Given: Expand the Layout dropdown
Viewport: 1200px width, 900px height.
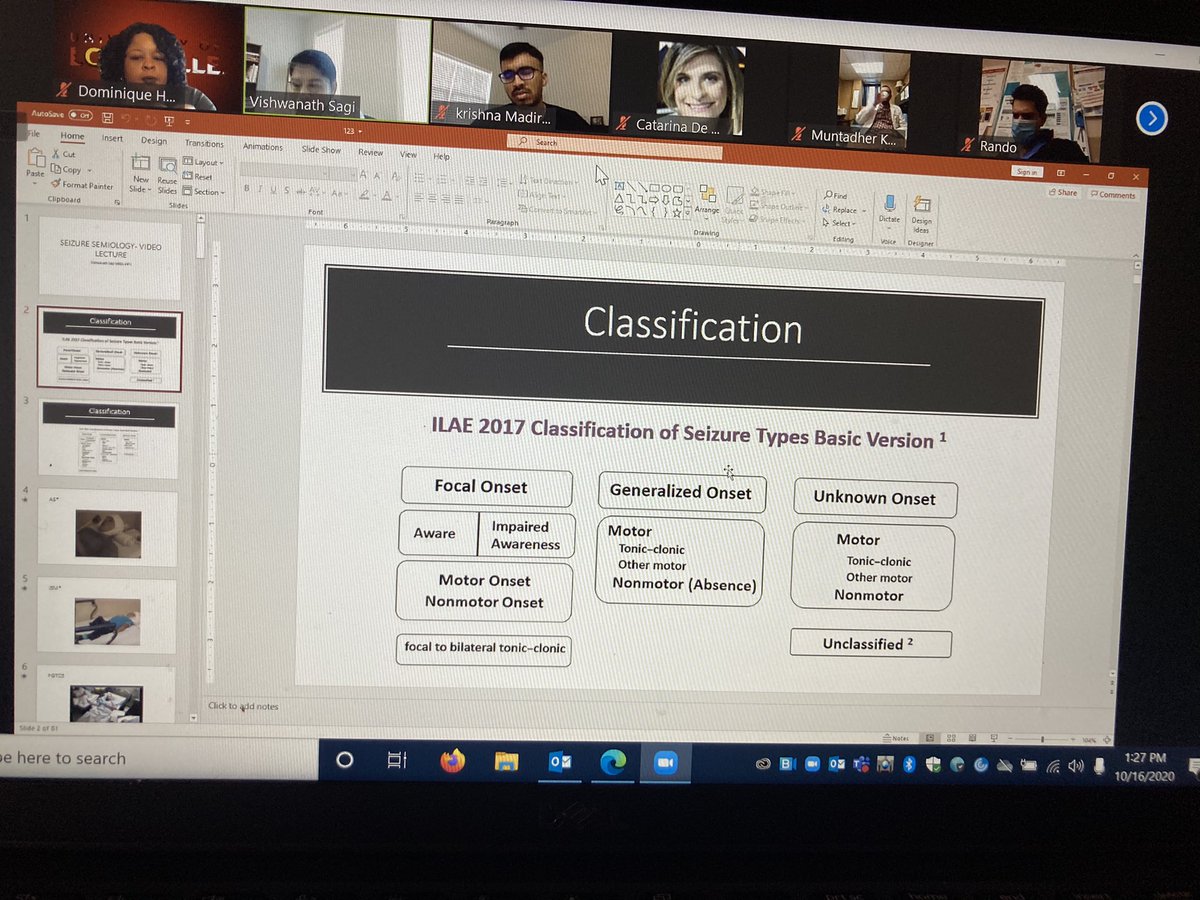Looking at the screenshot, I should click(x=202, y=162).
